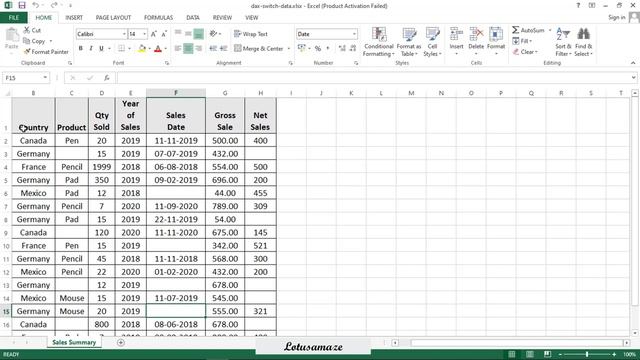Apply the yellow fill color

pyautogui.click(x=142, y=49)
